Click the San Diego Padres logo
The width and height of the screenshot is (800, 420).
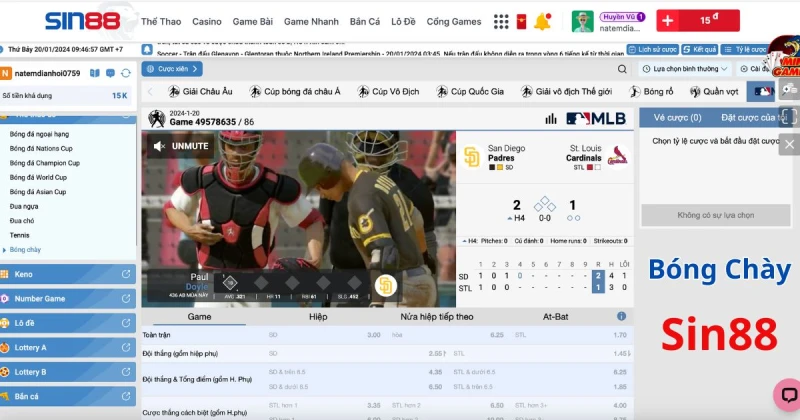(x=471, y=157)
